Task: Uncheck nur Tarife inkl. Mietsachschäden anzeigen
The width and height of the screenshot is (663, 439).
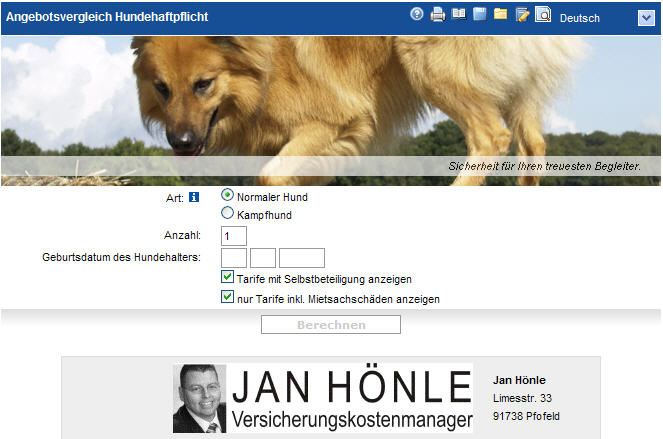Action: pos(228,297)
